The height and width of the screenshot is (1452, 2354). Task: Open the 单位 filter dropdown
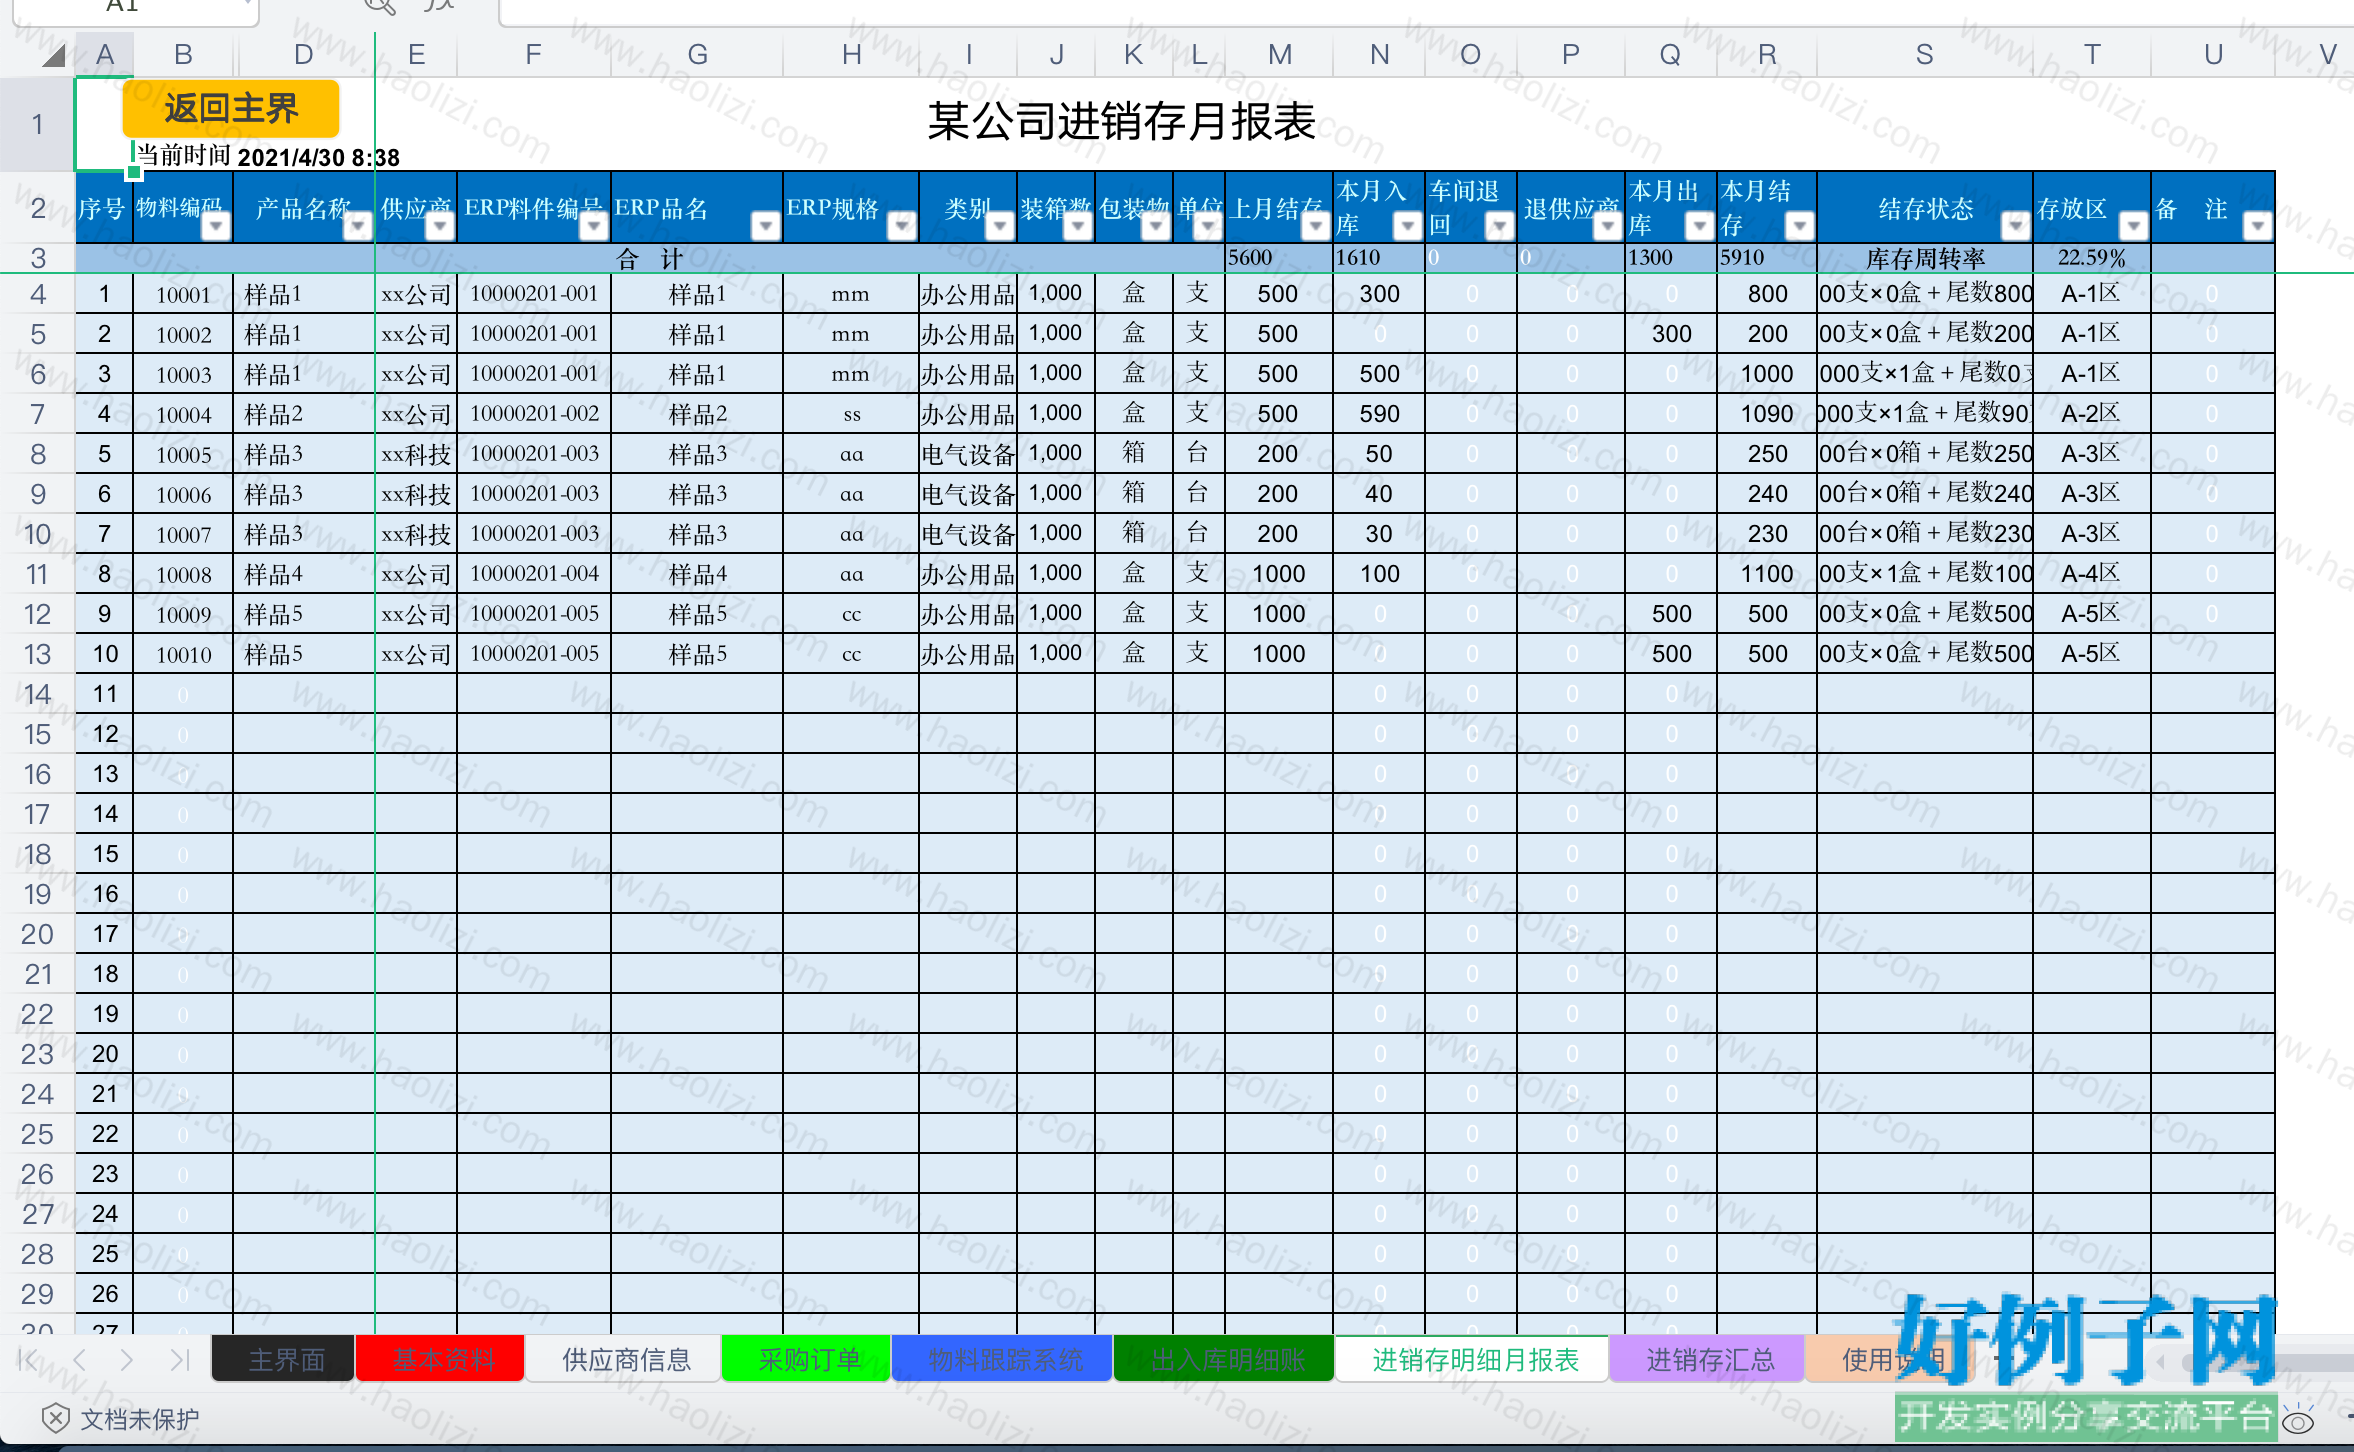pos(1207,226)
